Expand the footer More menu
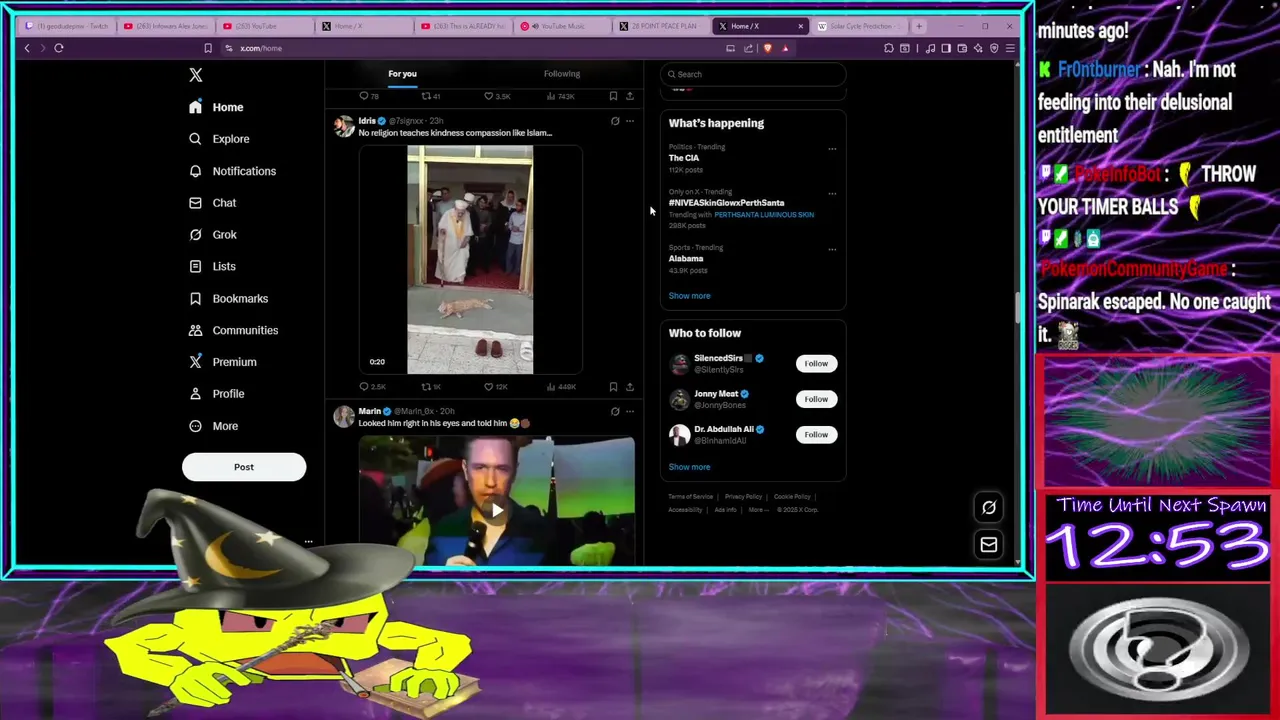The image size is (1280, 720). pos(758,510)
